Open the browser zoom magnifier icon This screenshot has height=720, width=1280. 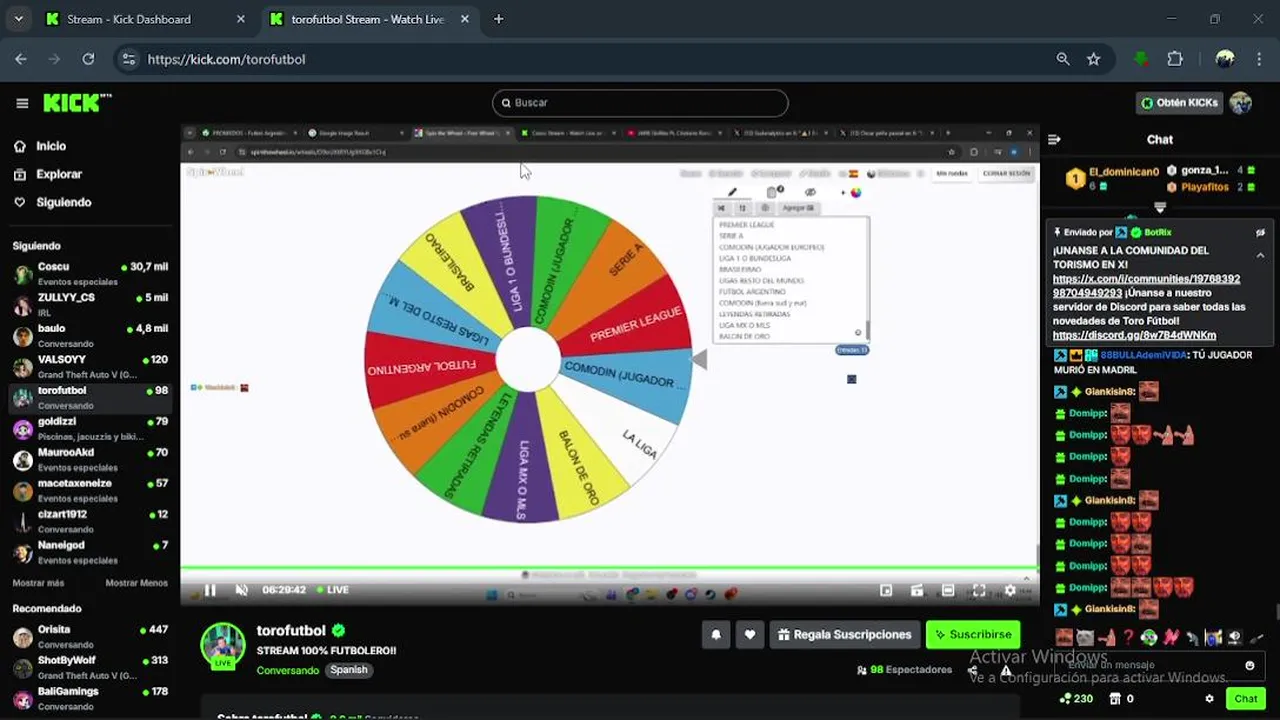click(1062, 59)
